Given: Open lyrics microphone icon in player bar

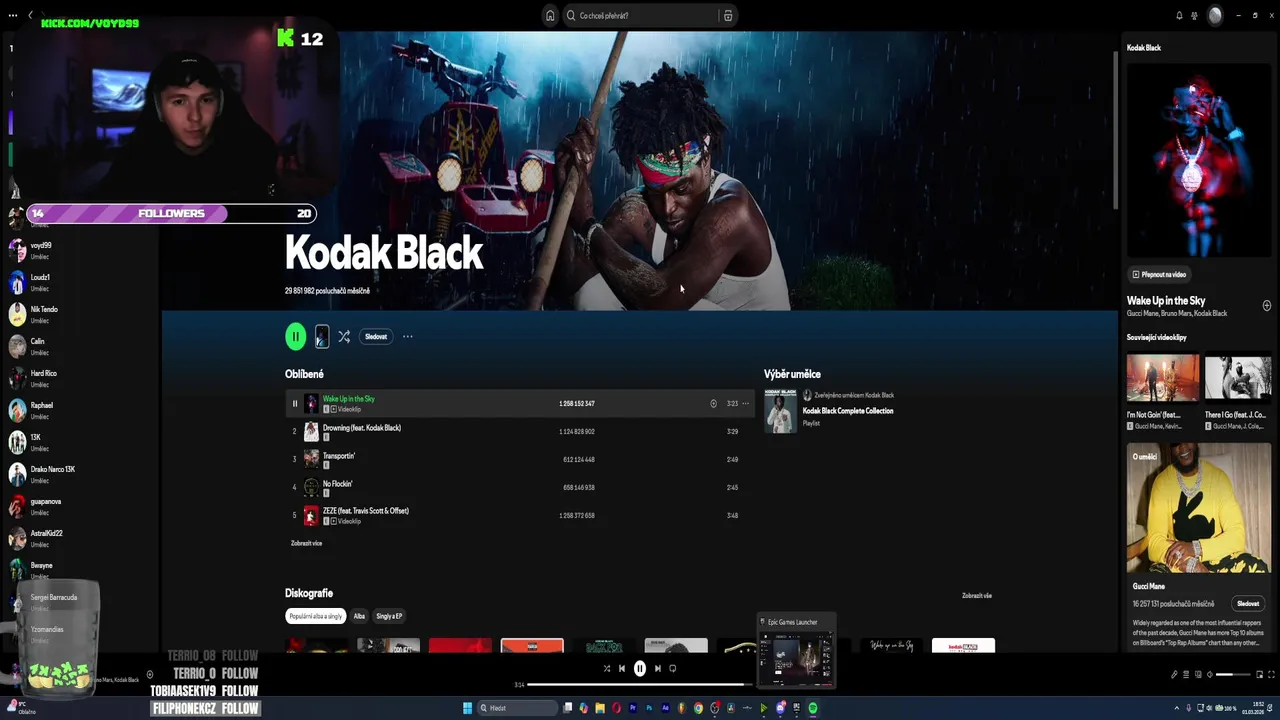Looking at the screenshot, I should [1174, 674].
